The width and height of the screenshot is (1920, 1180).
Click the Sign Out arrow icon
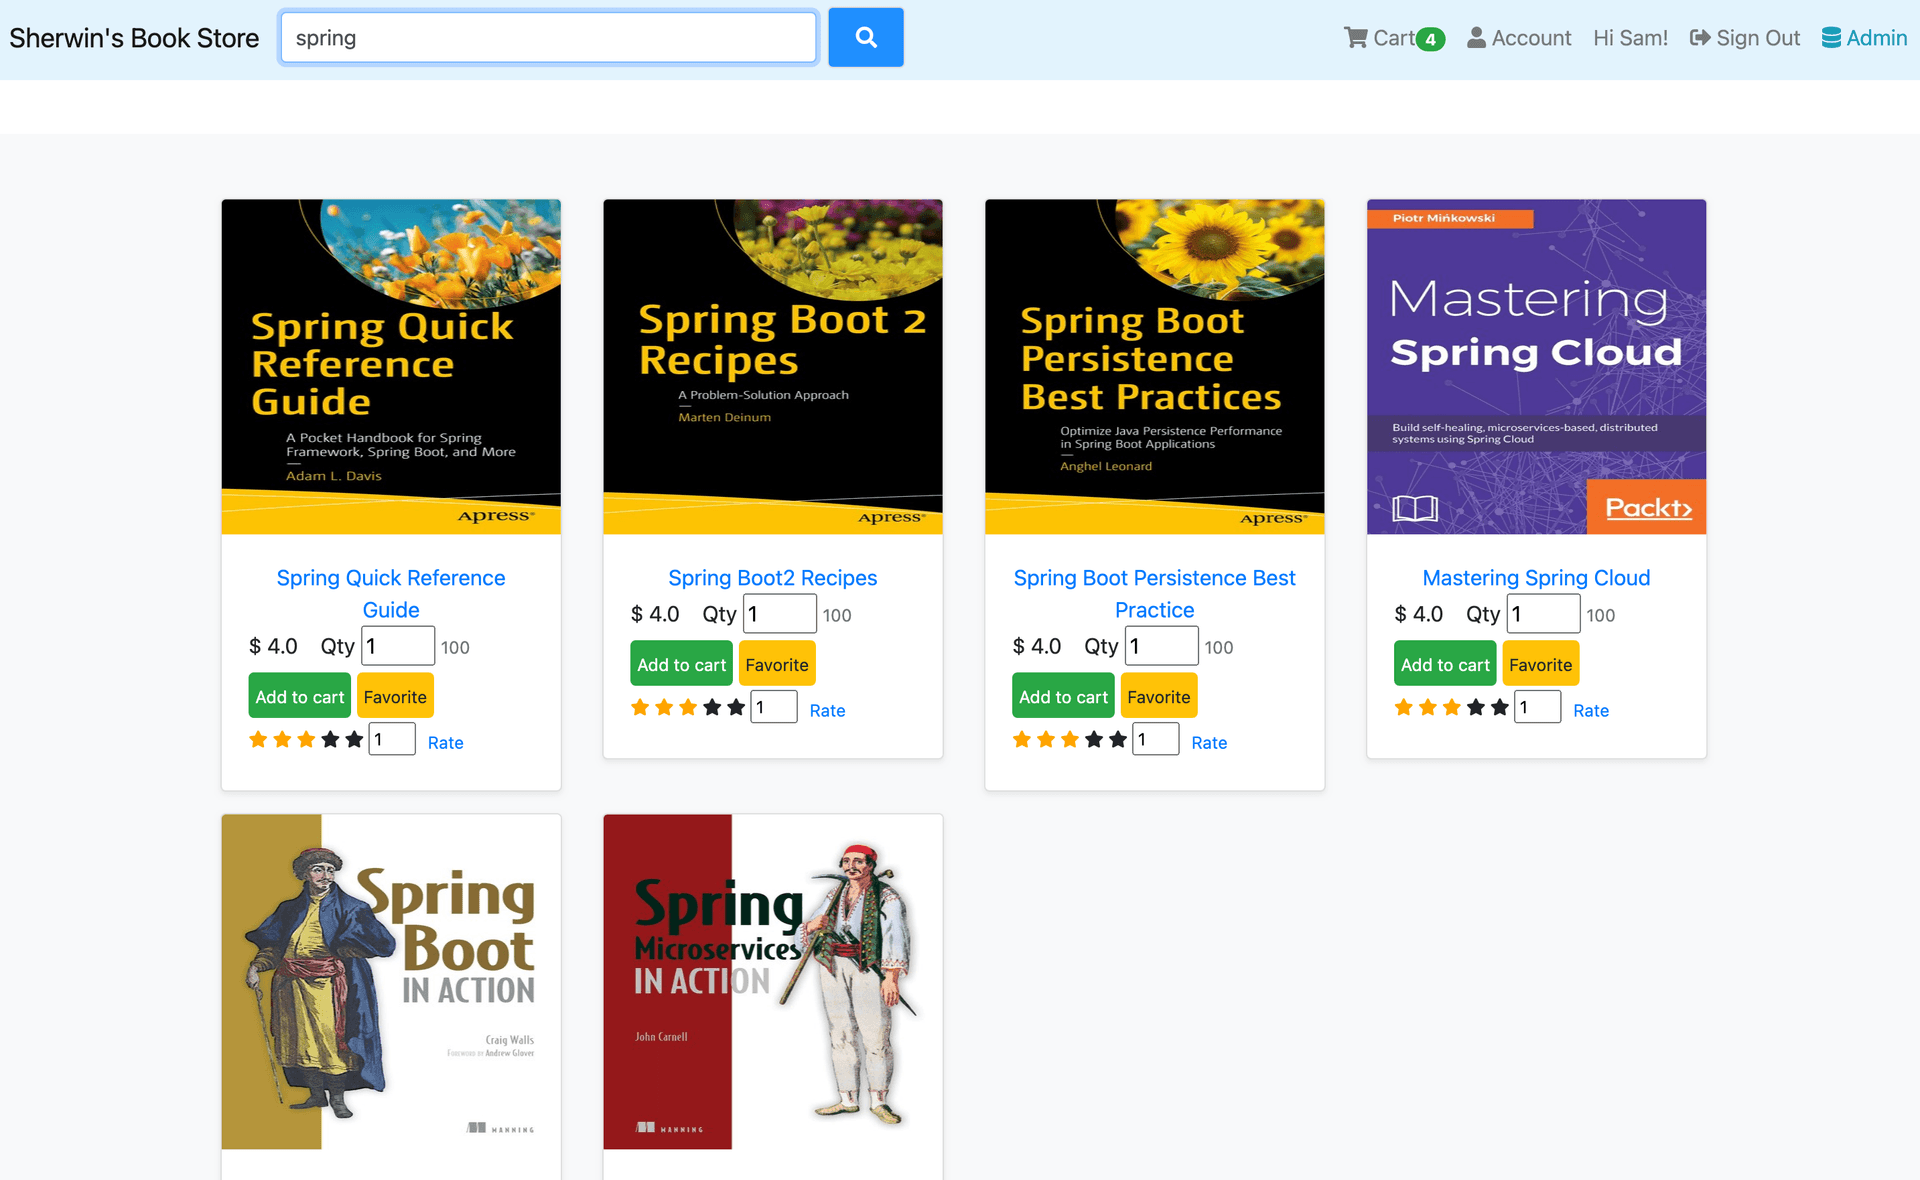click(x=1699, y=38)
